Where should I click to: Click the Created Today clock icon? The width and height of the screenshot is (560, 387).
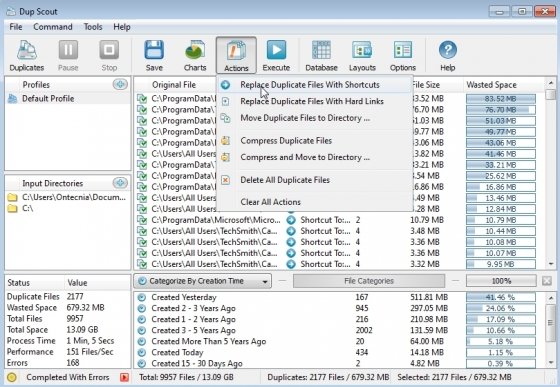[142, 352]
